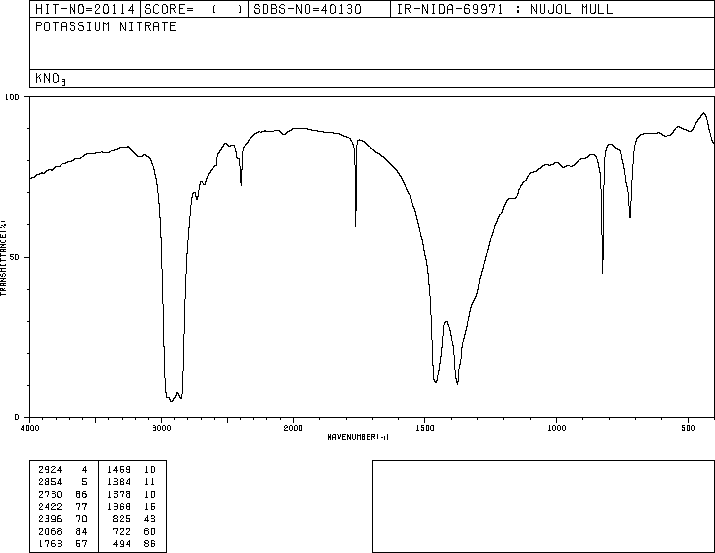Click the 500 x-axis tick label
This screenshot has height=553, width=715.
[x=688, y=428]
